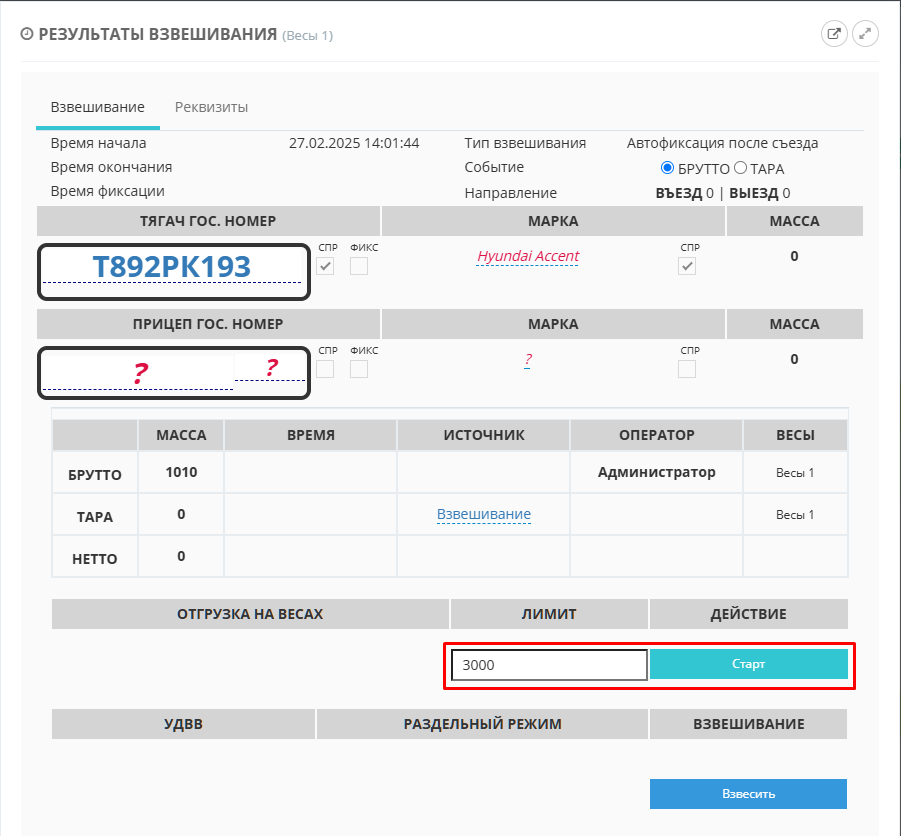
Task: Click the limit input field containing 3000
Action: 549,665
